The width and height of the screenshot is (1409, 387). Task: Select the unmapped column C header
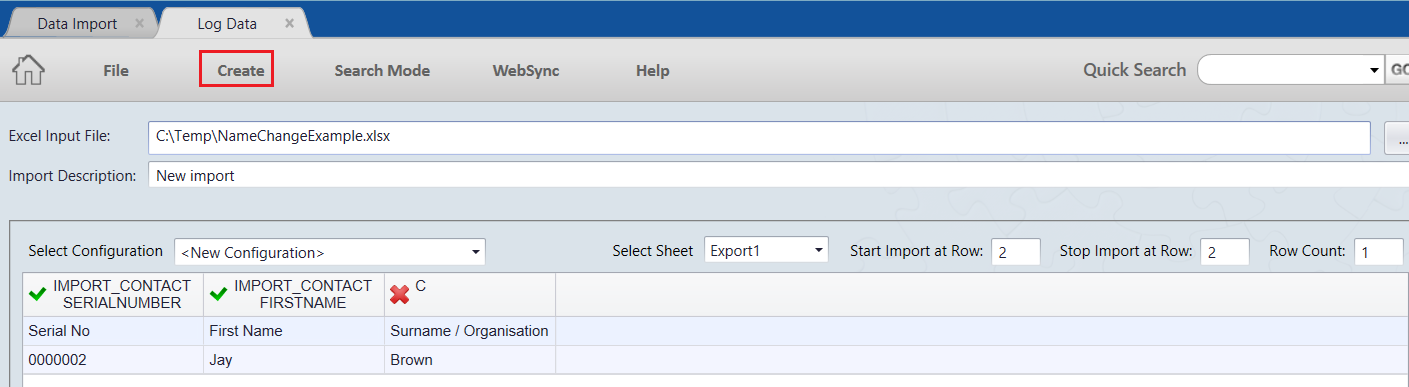pyautogui.click(x=470, y=294)
